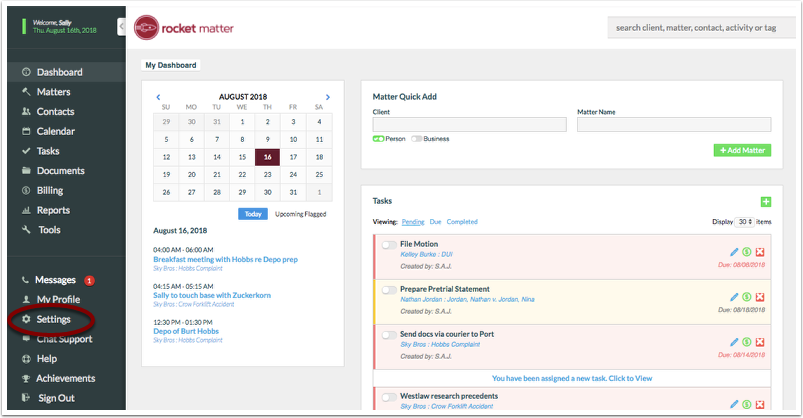803x418 pixels.
Task: Toggle Prepare Pretrial Statement complete
Action: [389, 290]
